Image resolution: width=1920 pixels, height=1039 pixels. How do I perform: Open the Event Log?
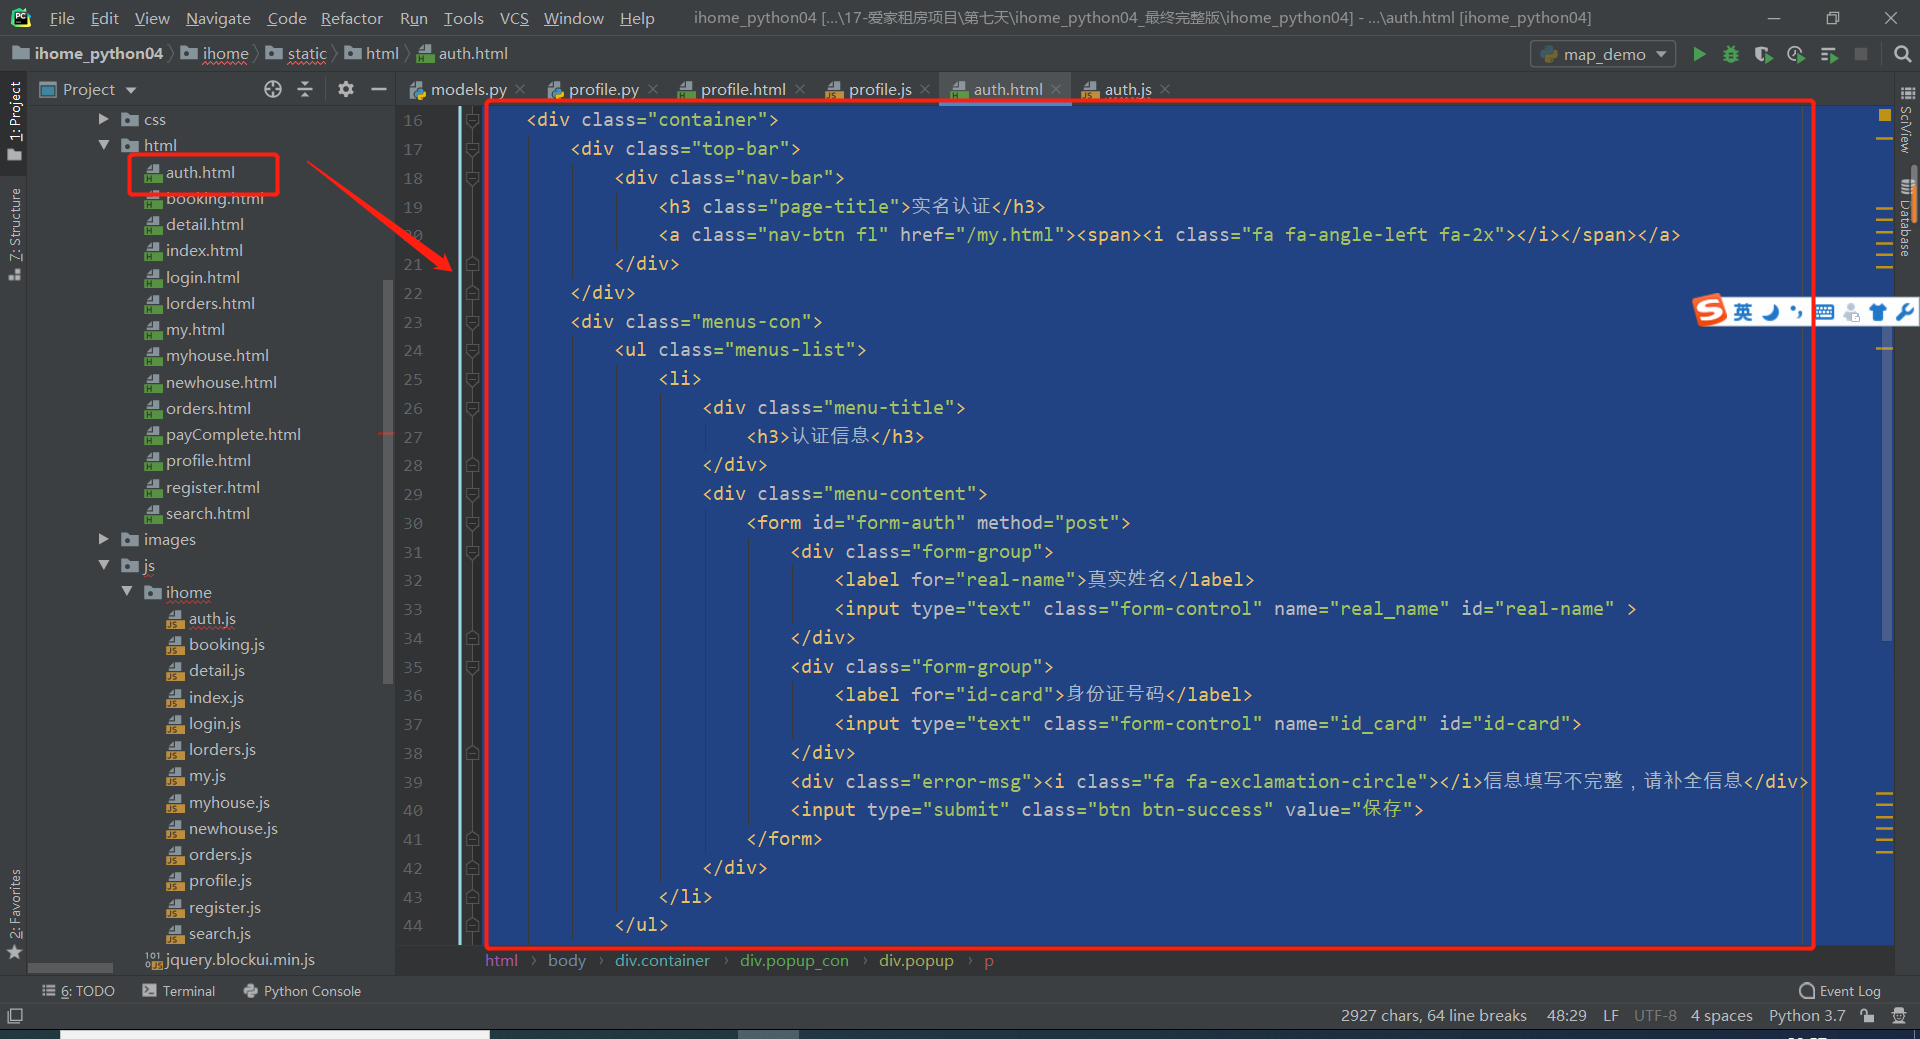click(1840, 991)
